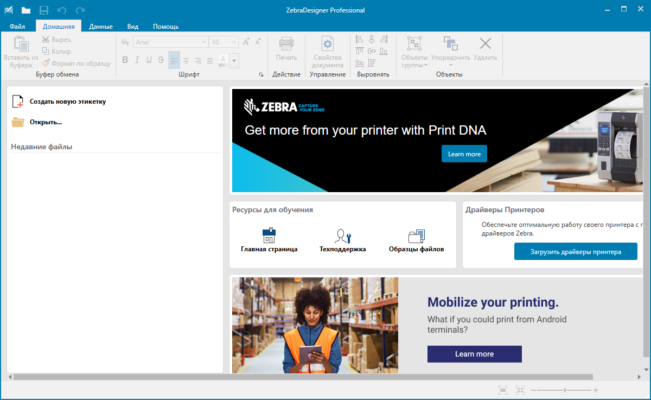Screen dimensions: 651x400
Task: Click the decrease font size icon
Action: pyautogui.click(x=258, y=42)
